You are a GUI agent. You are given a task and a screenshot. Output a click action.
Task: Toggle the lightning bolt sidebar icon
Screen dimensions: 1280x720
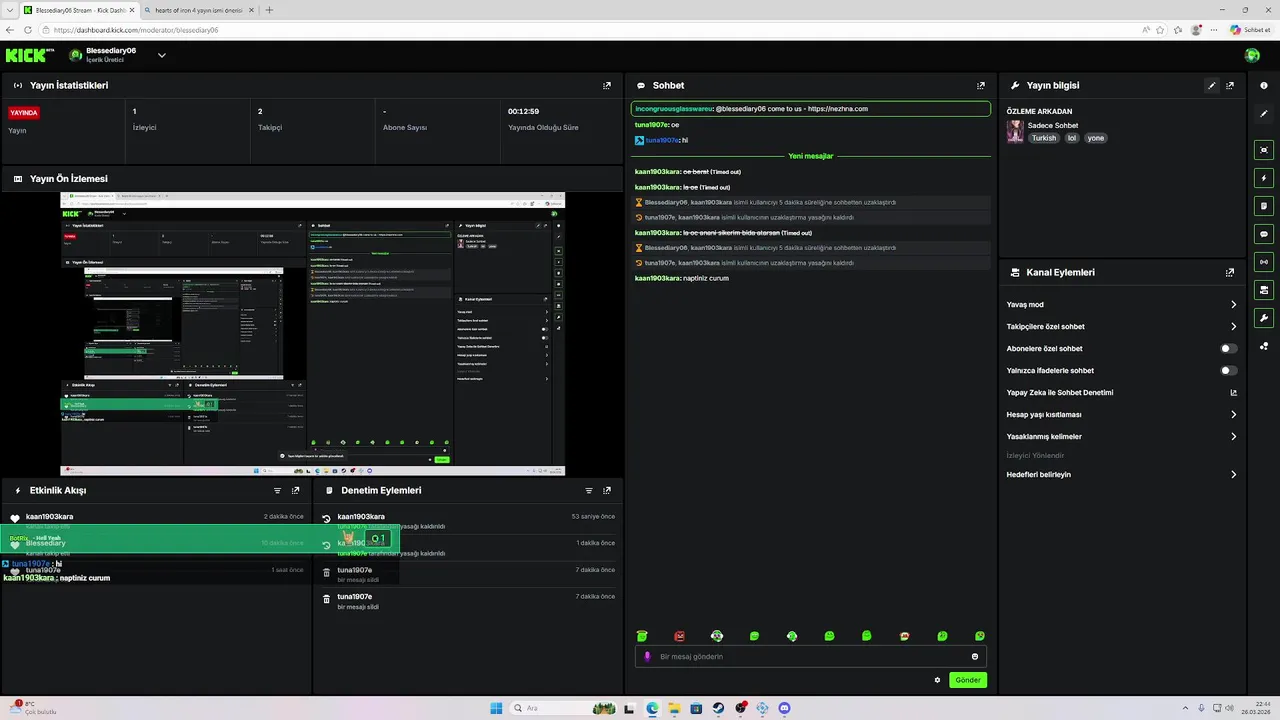coord(1264,178)
